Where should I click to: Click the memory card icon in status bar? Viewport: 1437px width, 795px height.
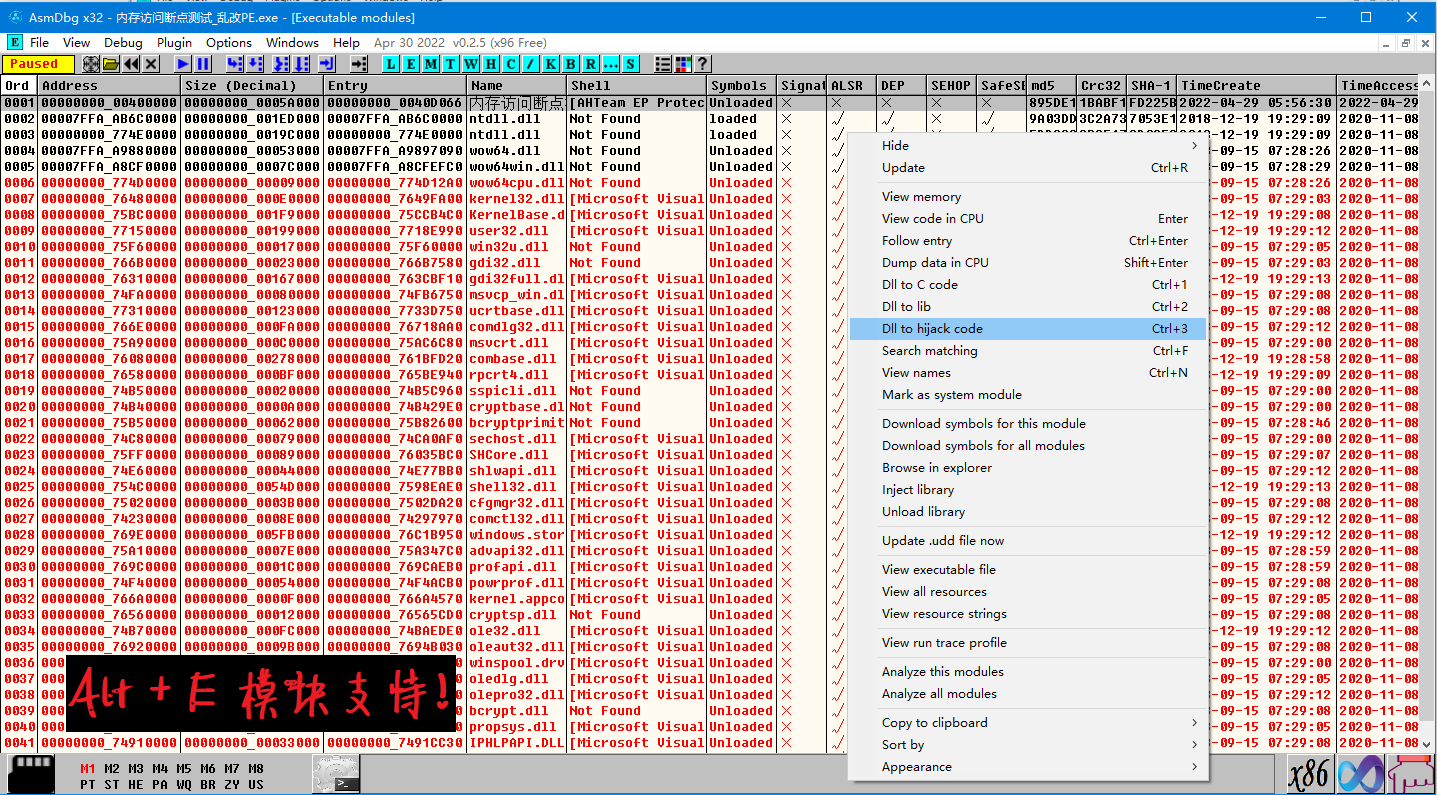pos(31,775)
